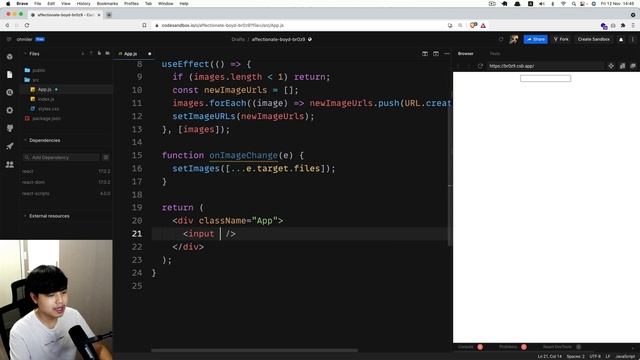This screenshot has height=360, width=640.
Task: Open the user avatar menu
Action: click(x=513, y=39)
